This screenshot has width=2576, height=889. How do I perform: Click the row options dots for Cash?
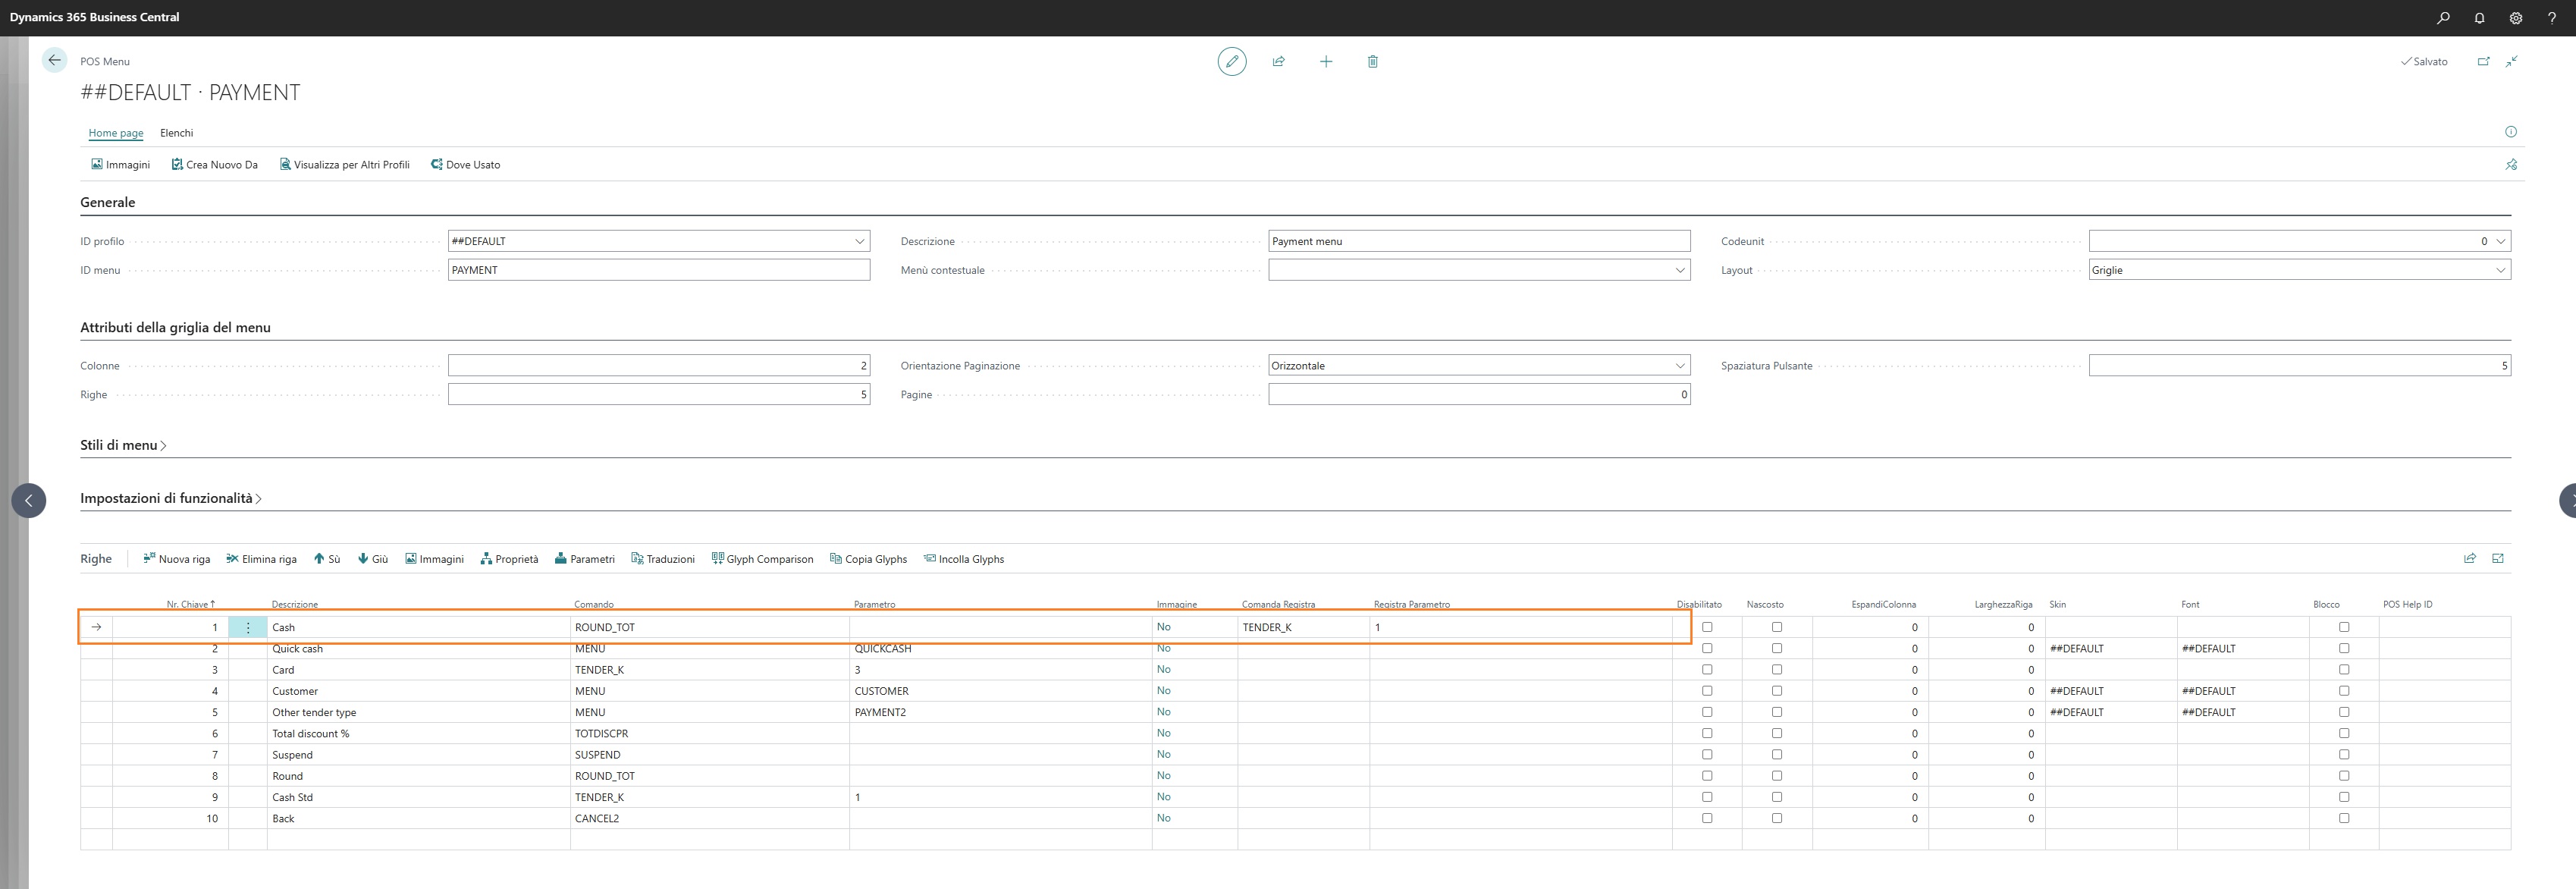(248, 627)
